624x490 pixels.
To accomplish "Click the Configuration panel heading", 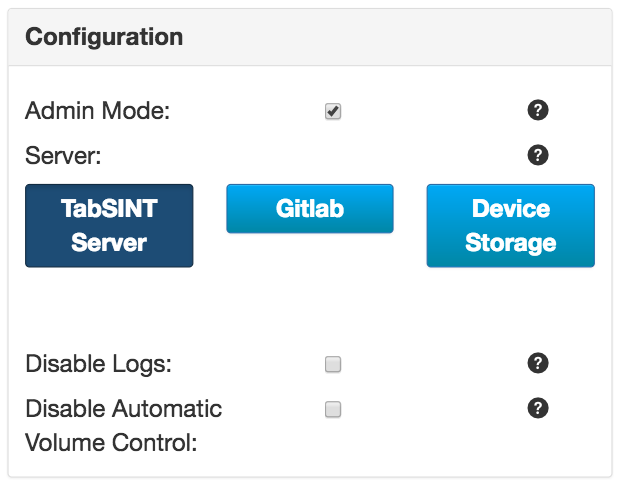I will pyautogui.click(x=104, y=37).
